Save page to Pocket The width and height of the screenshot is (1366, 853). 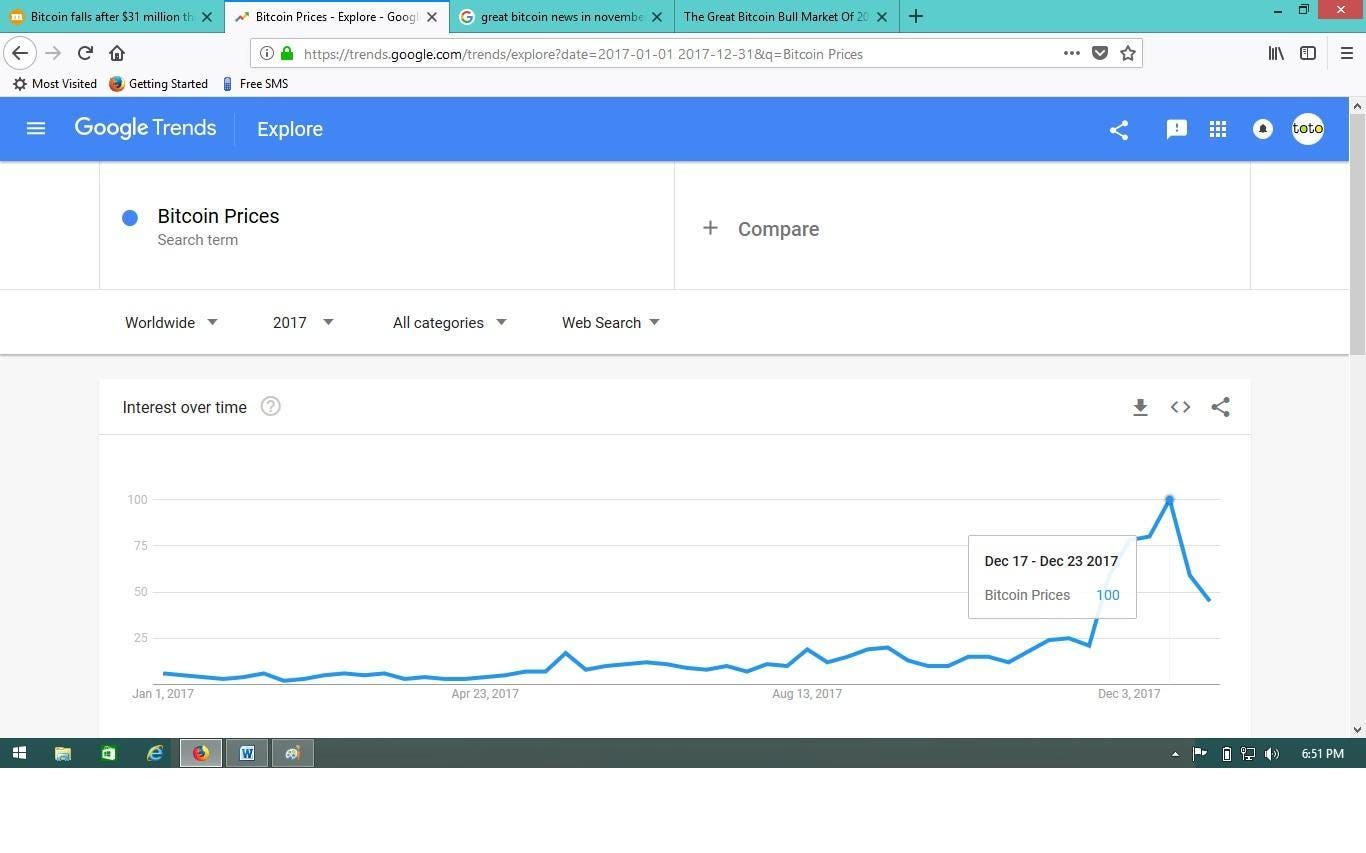[x=1100, y=53]
